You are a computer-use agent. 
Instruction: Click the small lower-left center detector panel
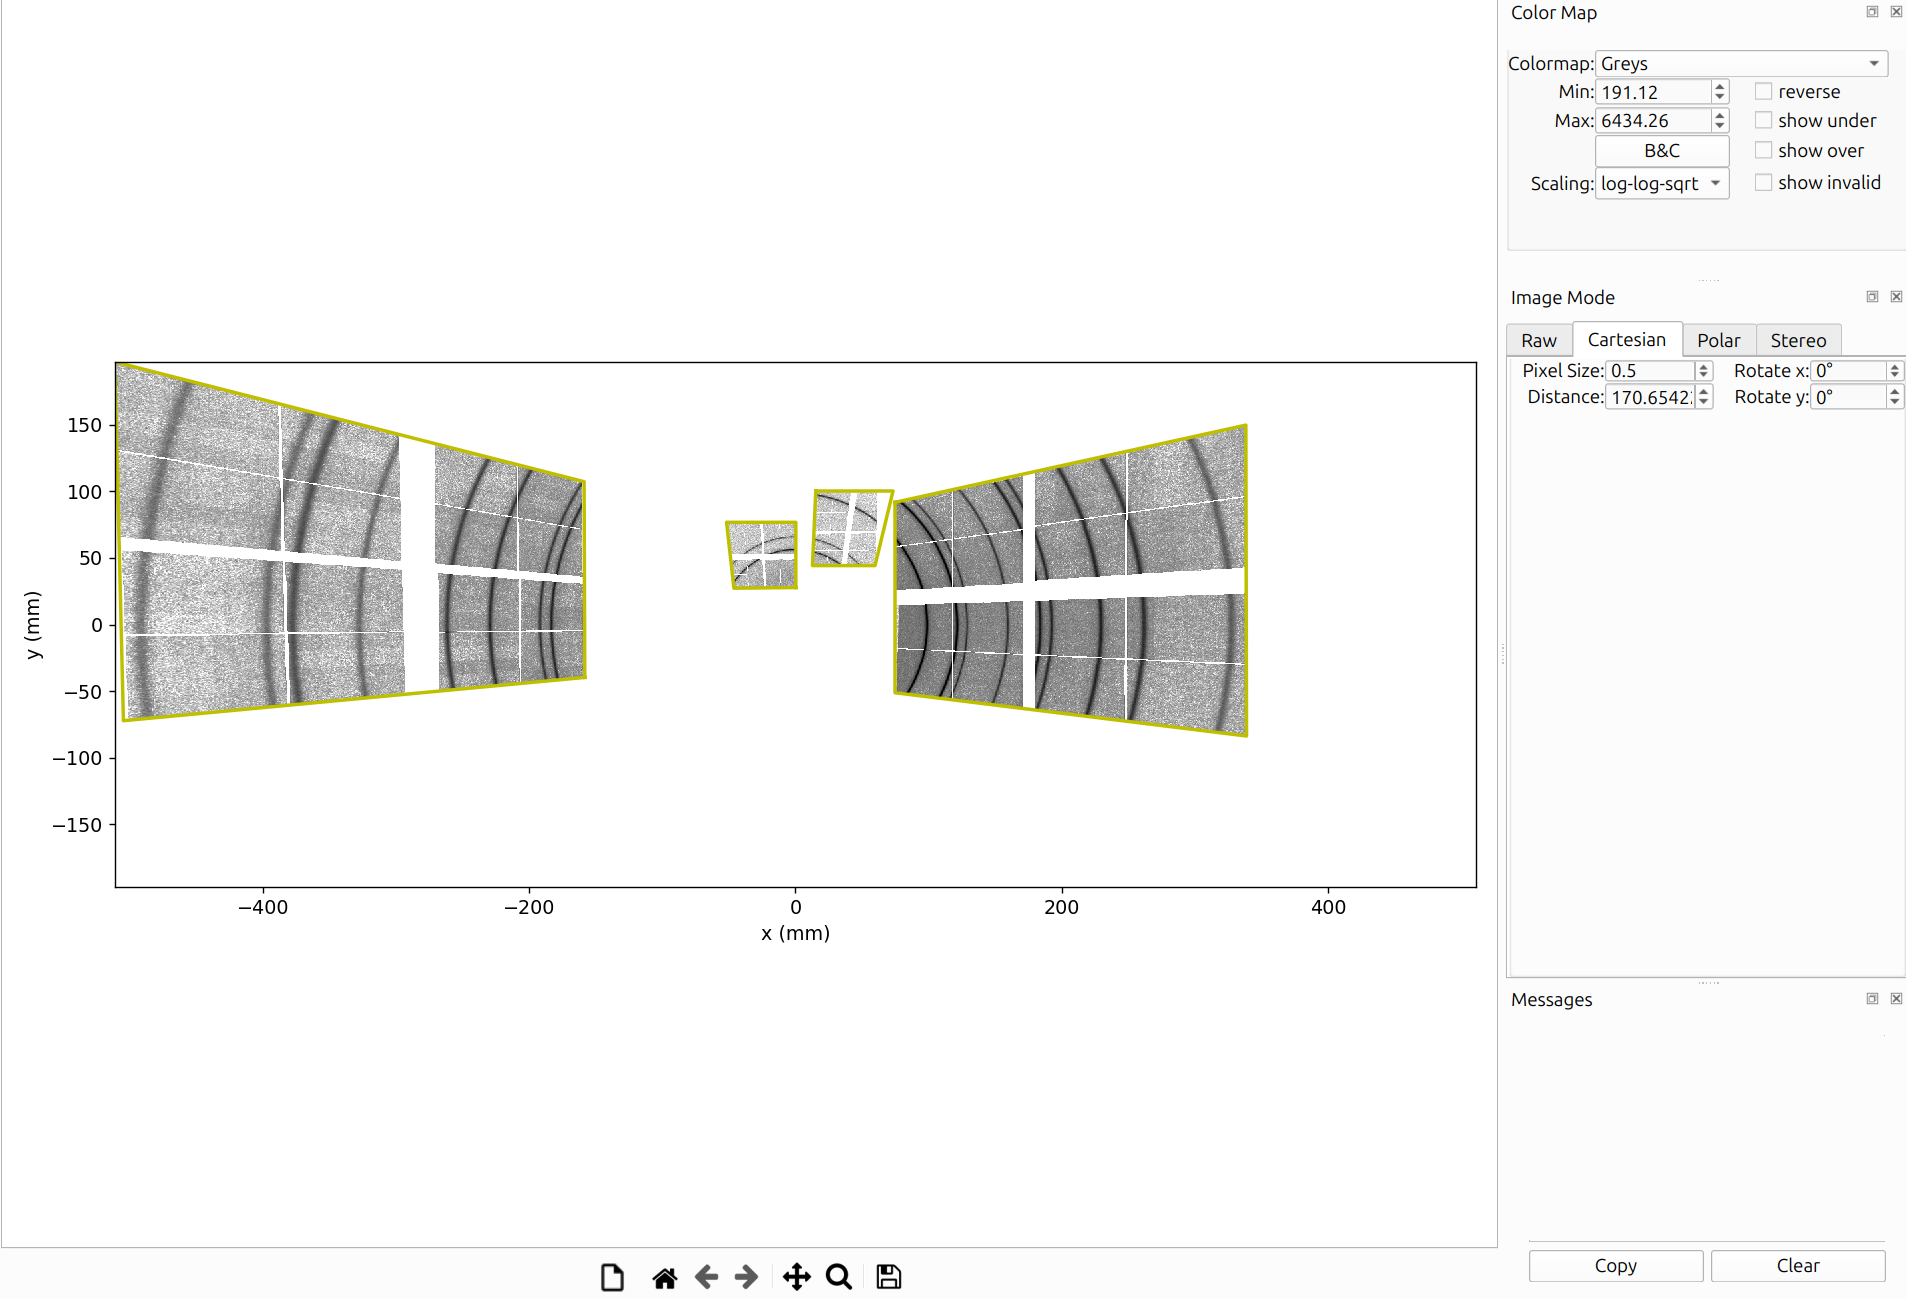click(762, 555)
